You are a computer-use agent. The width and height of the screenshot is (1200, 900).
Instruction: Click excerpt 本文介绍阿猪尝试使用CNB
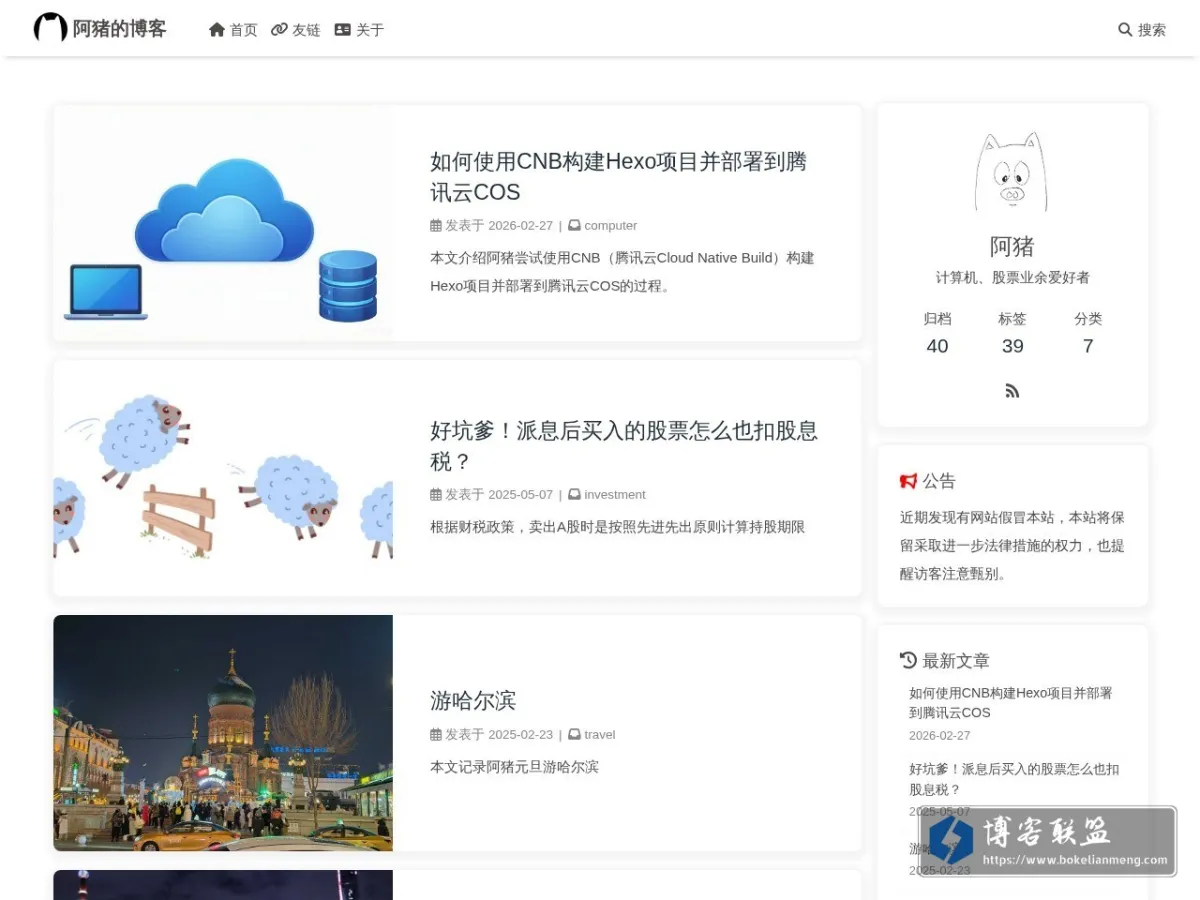point(622,272)
